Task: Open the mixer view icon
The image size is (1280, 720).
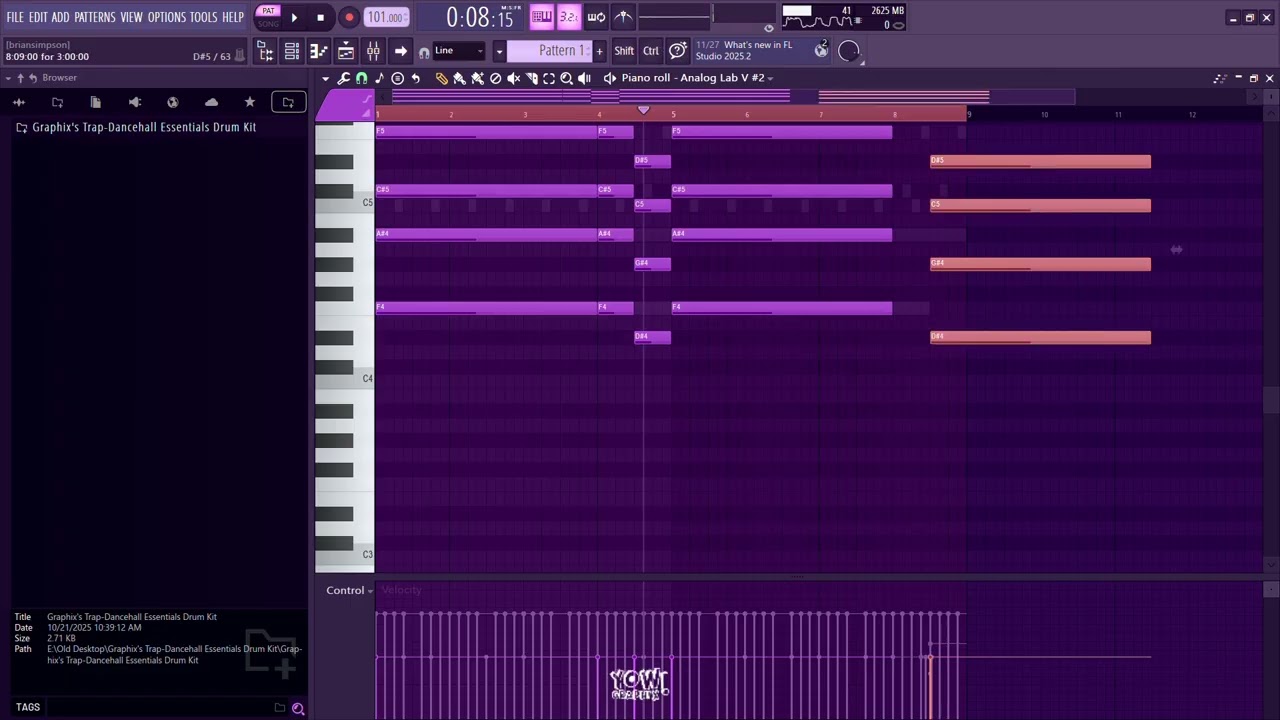Action: (x=372, y=50)
